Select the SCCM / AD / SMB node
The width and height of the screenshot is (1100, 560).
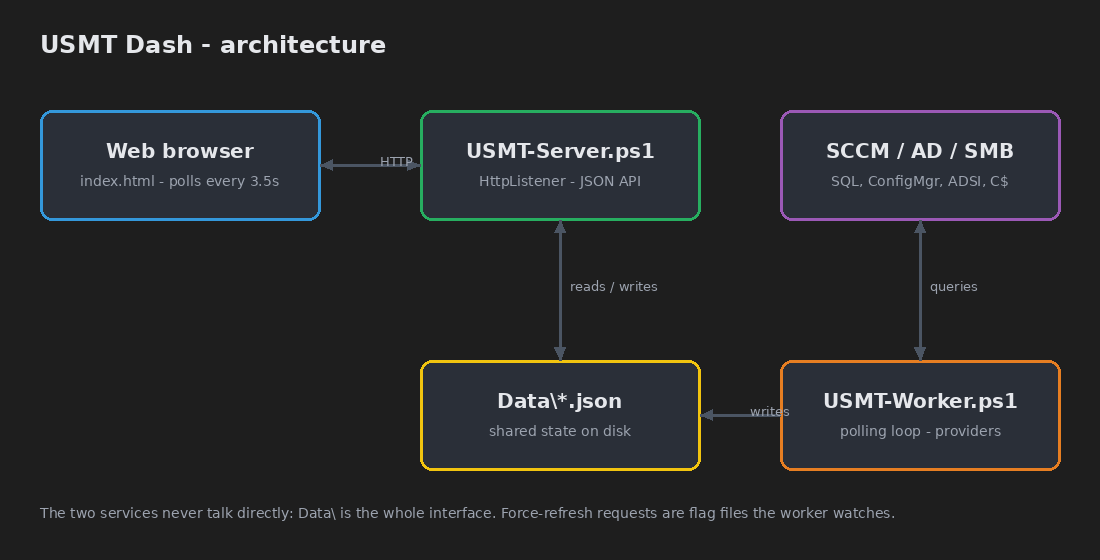tap(920, 166)
